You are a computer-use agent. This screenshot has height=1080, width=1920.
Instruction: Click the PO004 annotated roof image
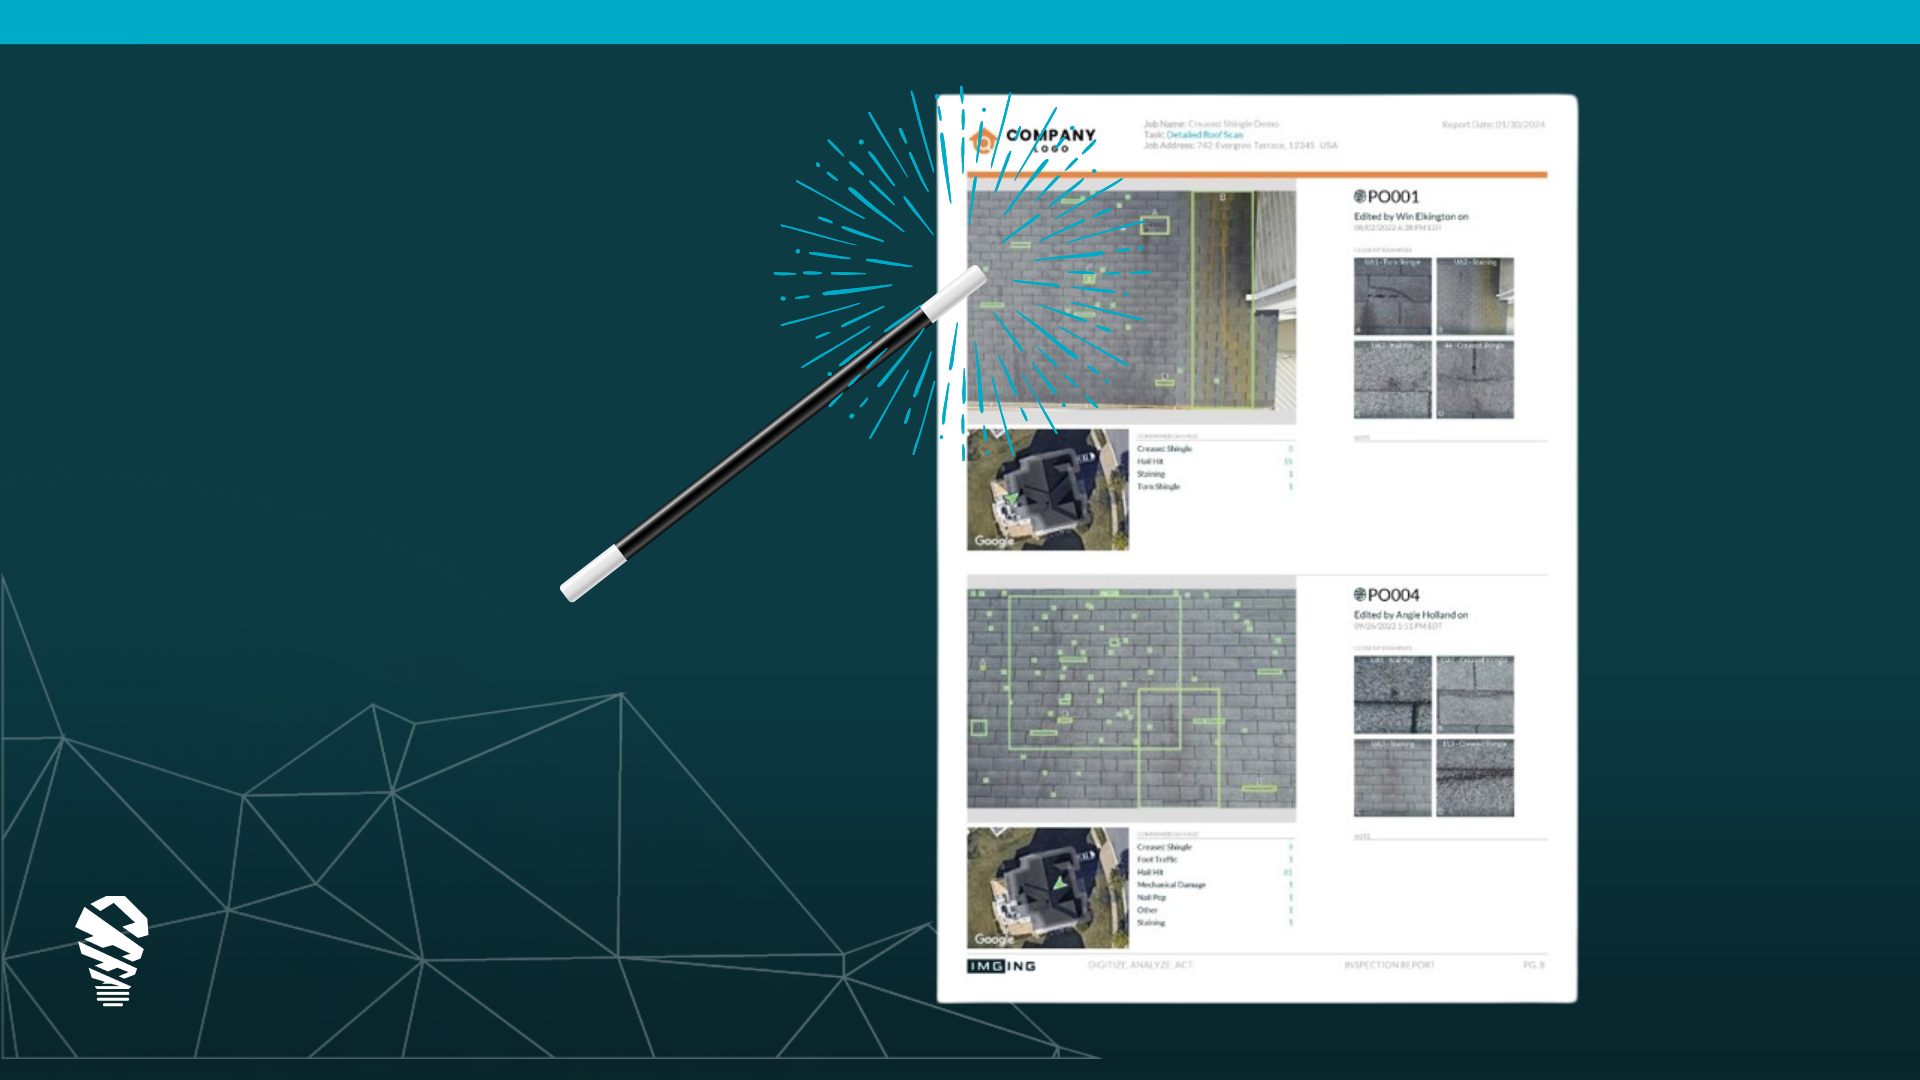(1131, 698)
